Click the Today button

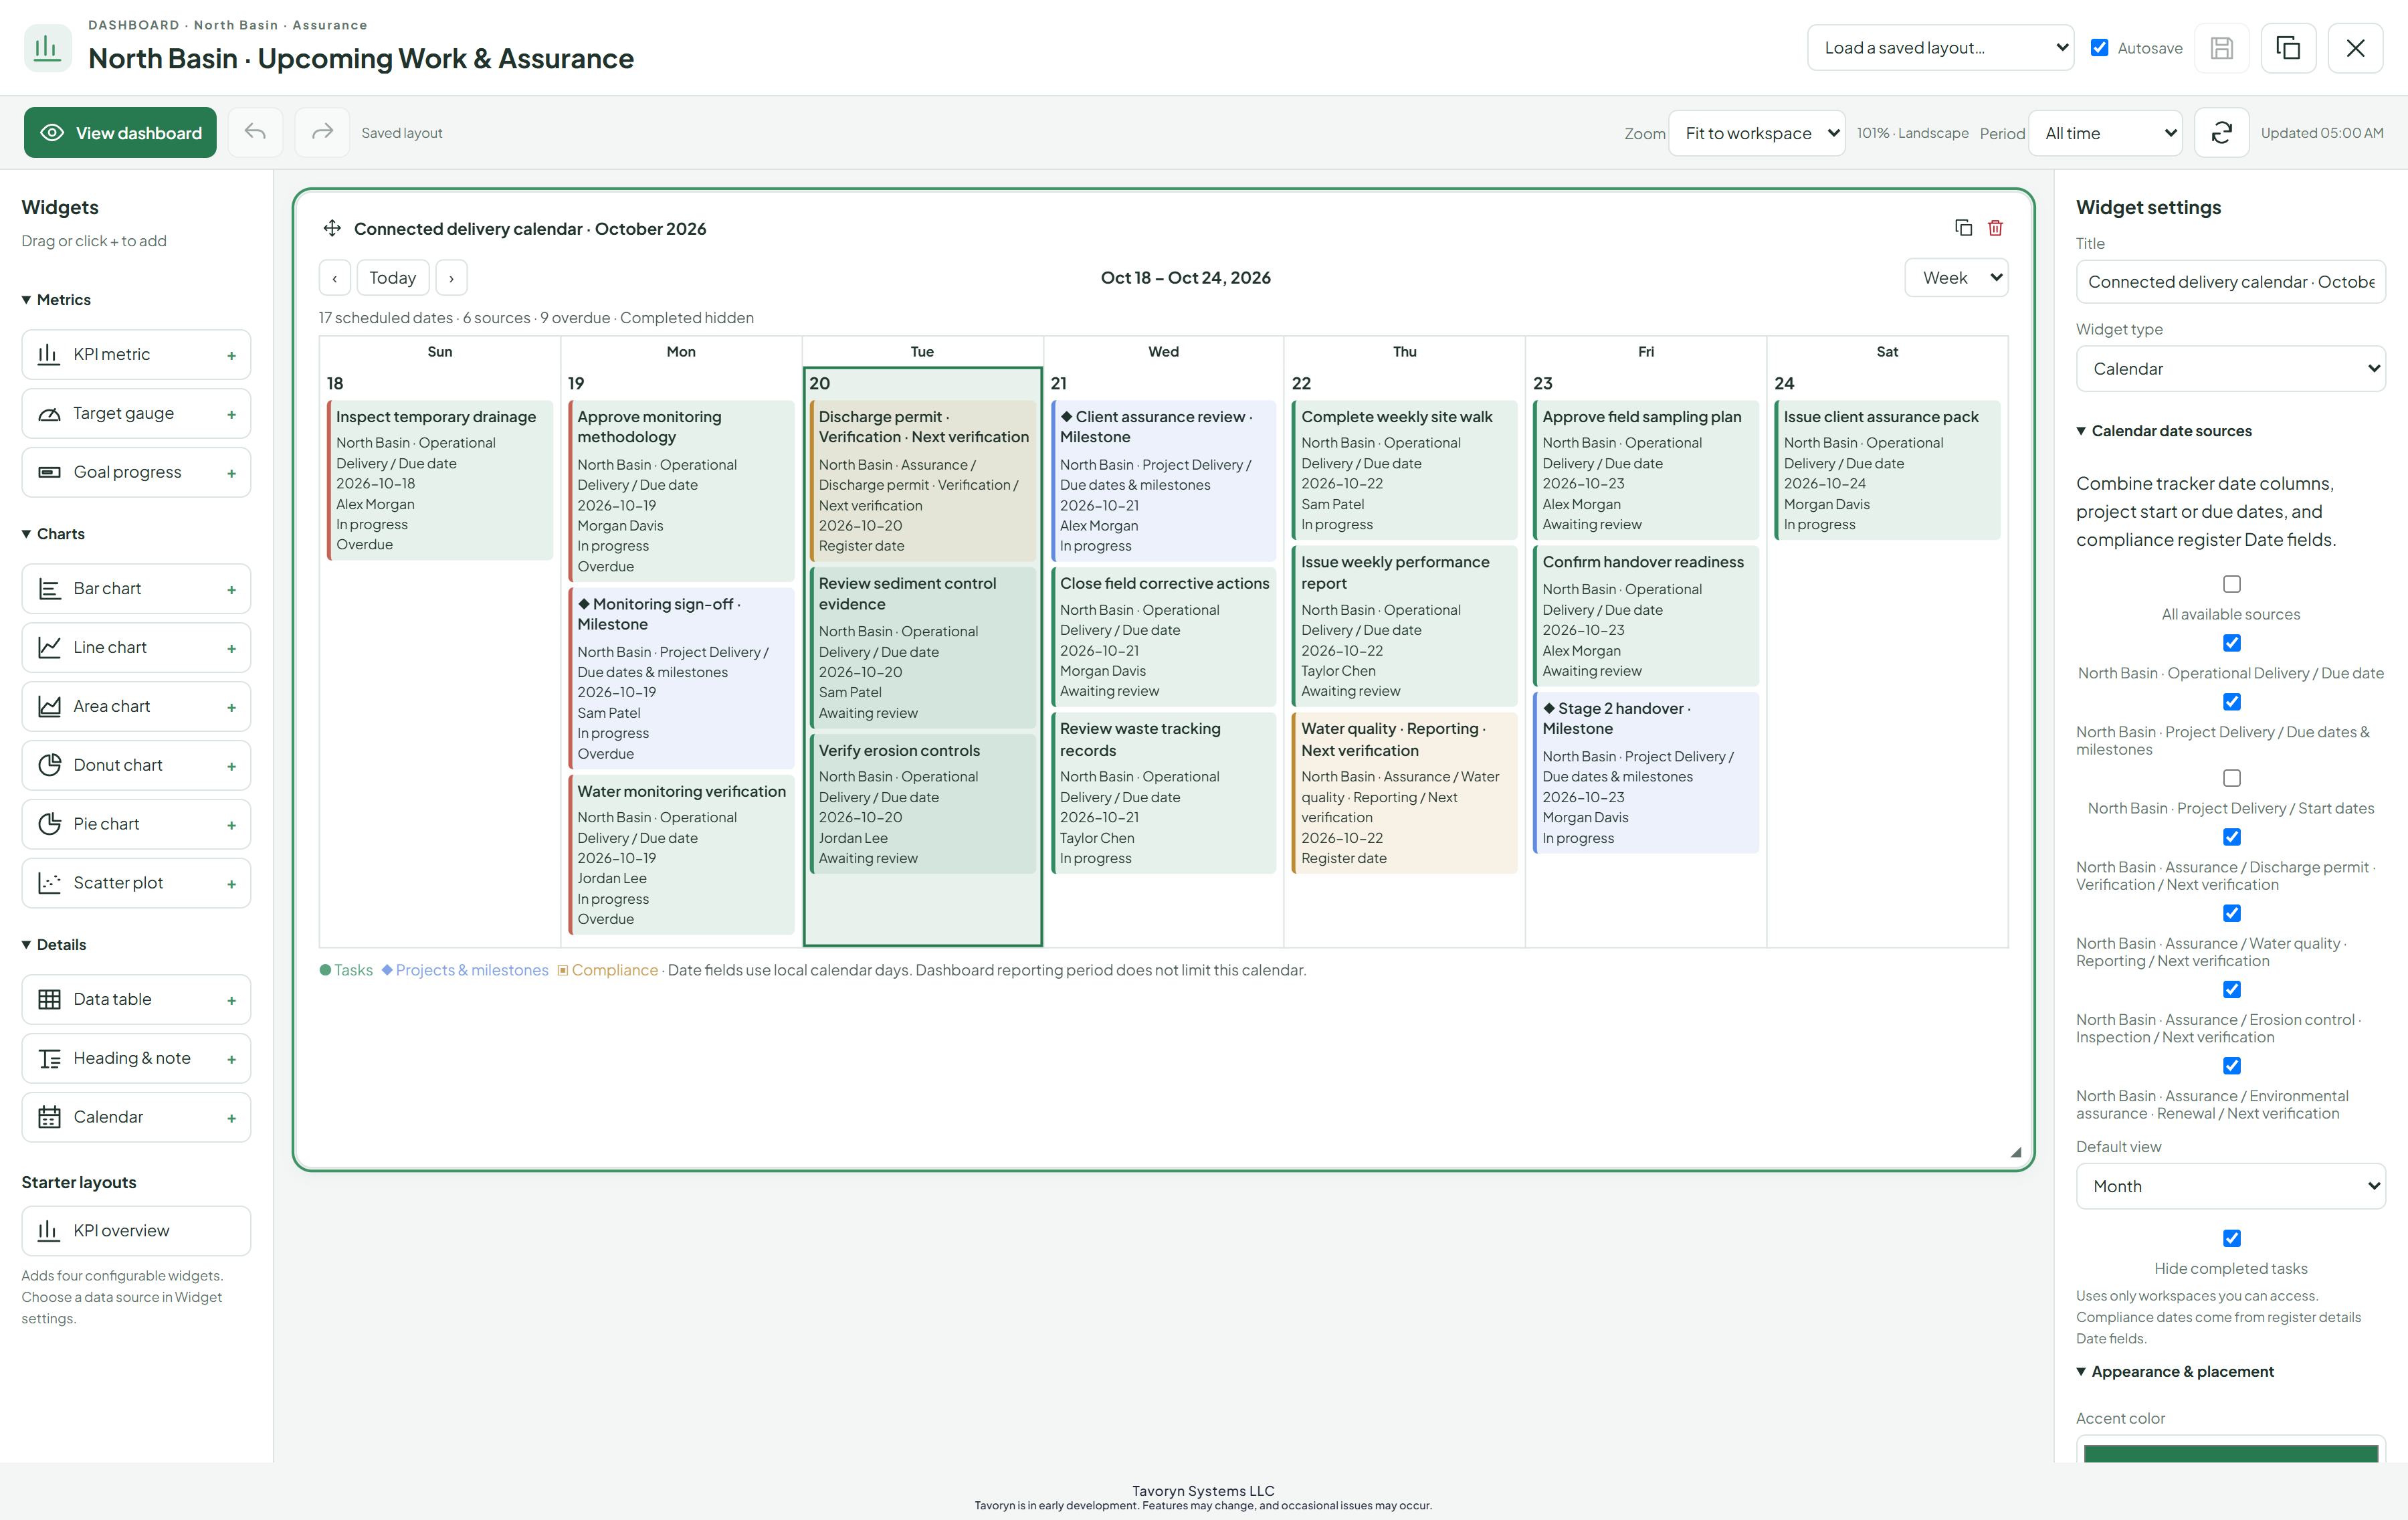[392, 278]
